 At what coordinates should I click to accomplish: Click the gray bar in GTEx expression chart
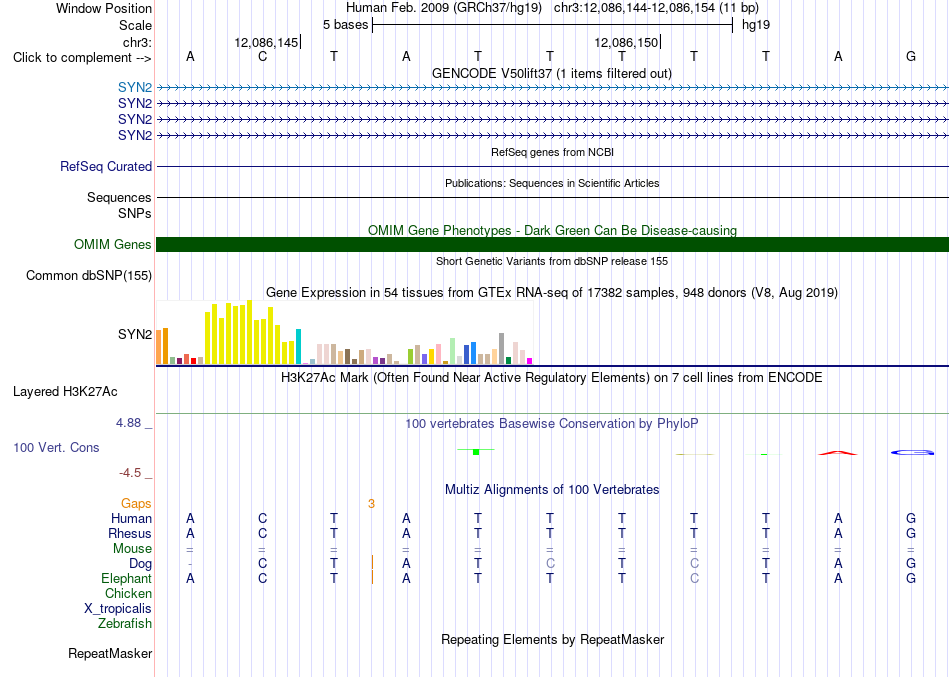502,349
